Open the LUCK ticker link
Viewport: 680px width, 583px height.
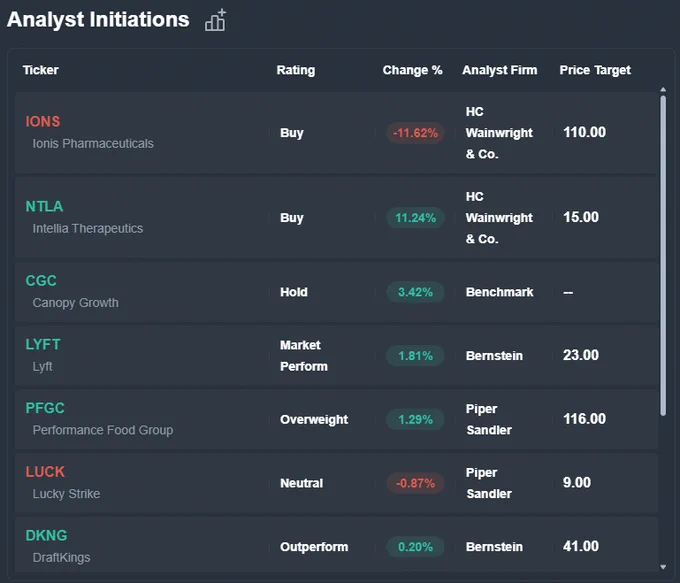click(x=45, y=472)
